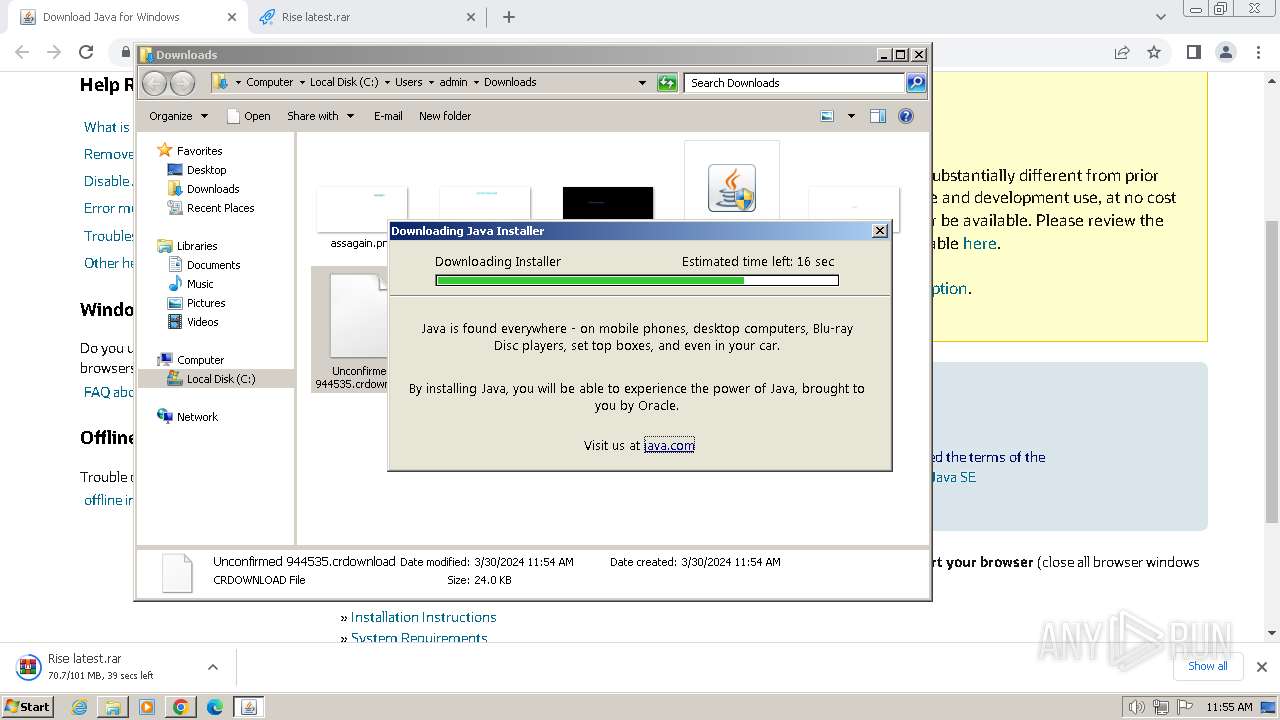Visit the java.com link in installer dialog
This screenshot has width=1280, height=720.
669,446
